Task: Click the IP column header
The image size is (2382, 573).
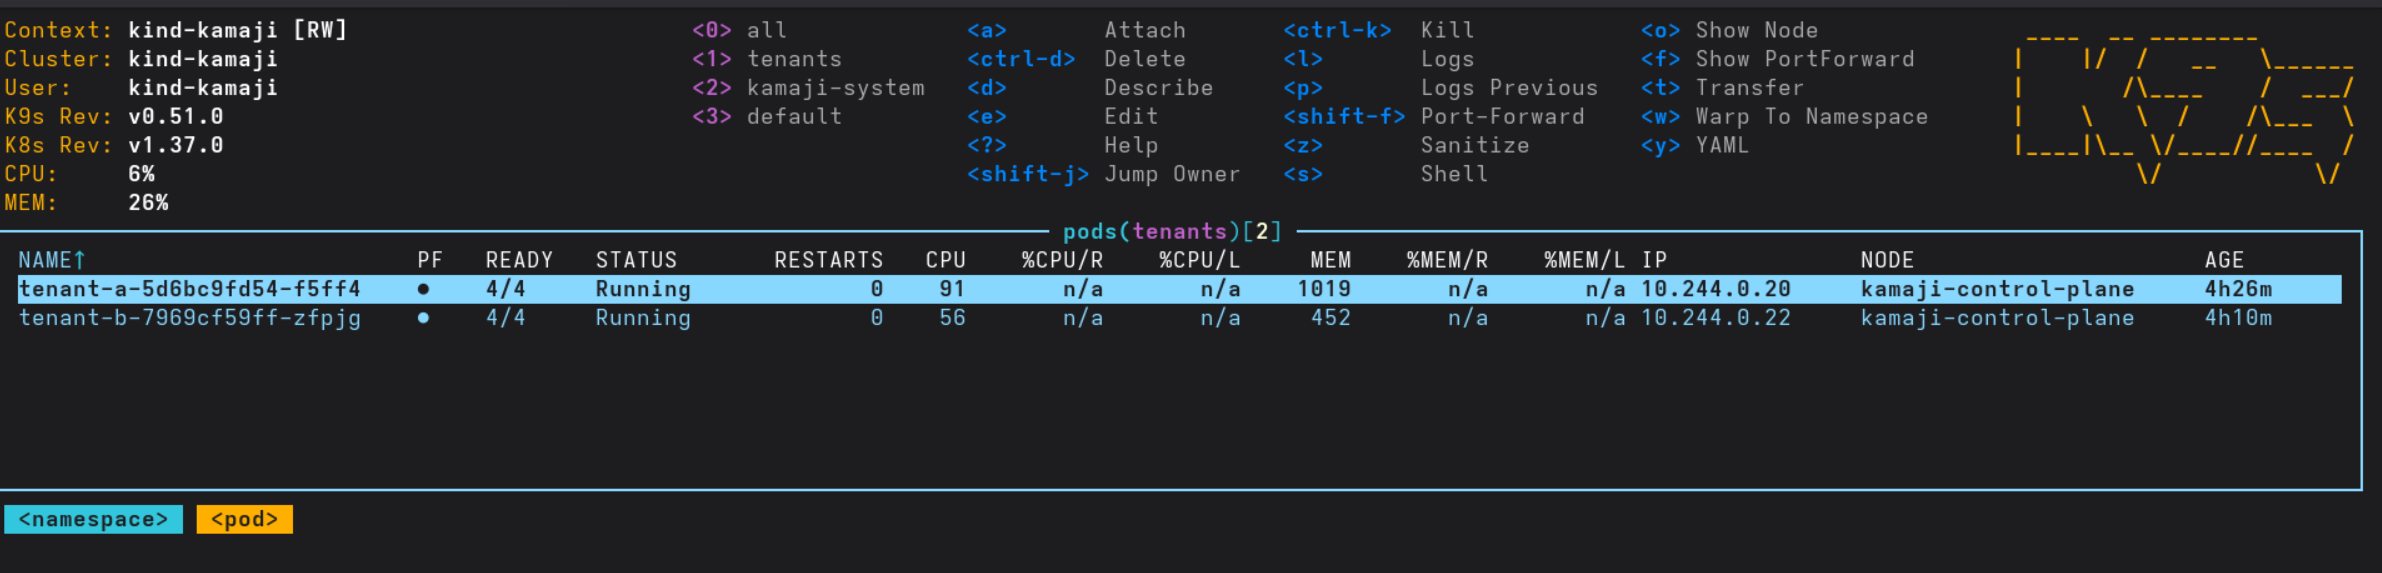Action: 1655,260
